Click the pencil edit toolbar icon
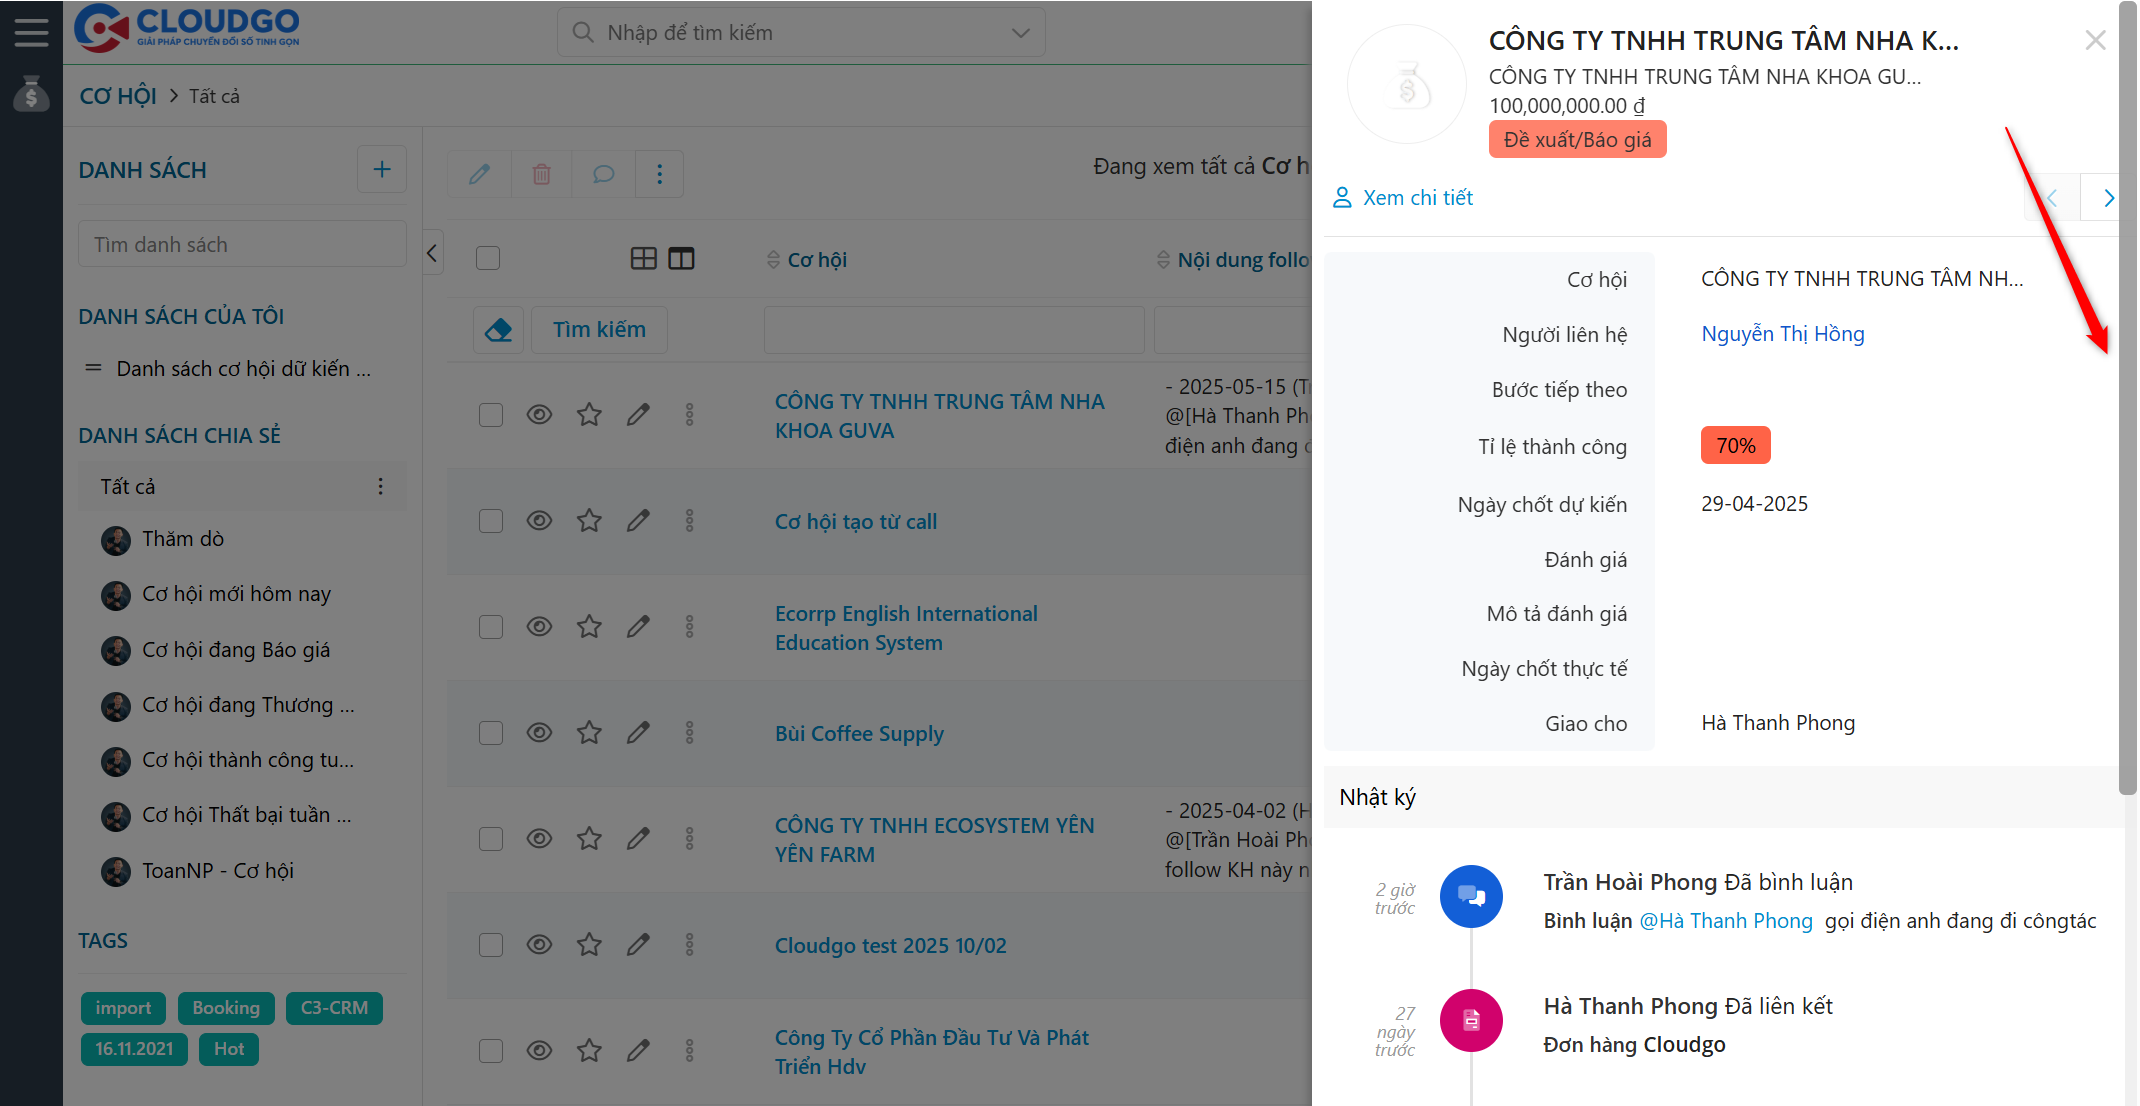 pos(480,174)
